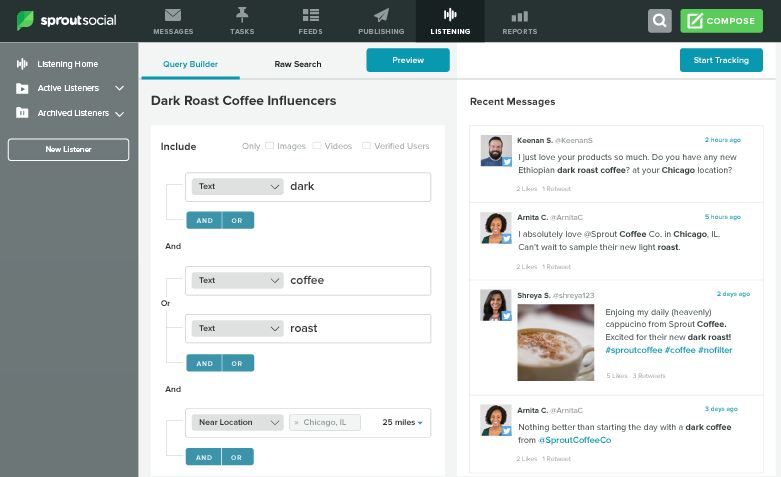This screenshot has height=477, width=781.
Task: Expand the Active Listeners section
Action: click(x=119, y=88)
